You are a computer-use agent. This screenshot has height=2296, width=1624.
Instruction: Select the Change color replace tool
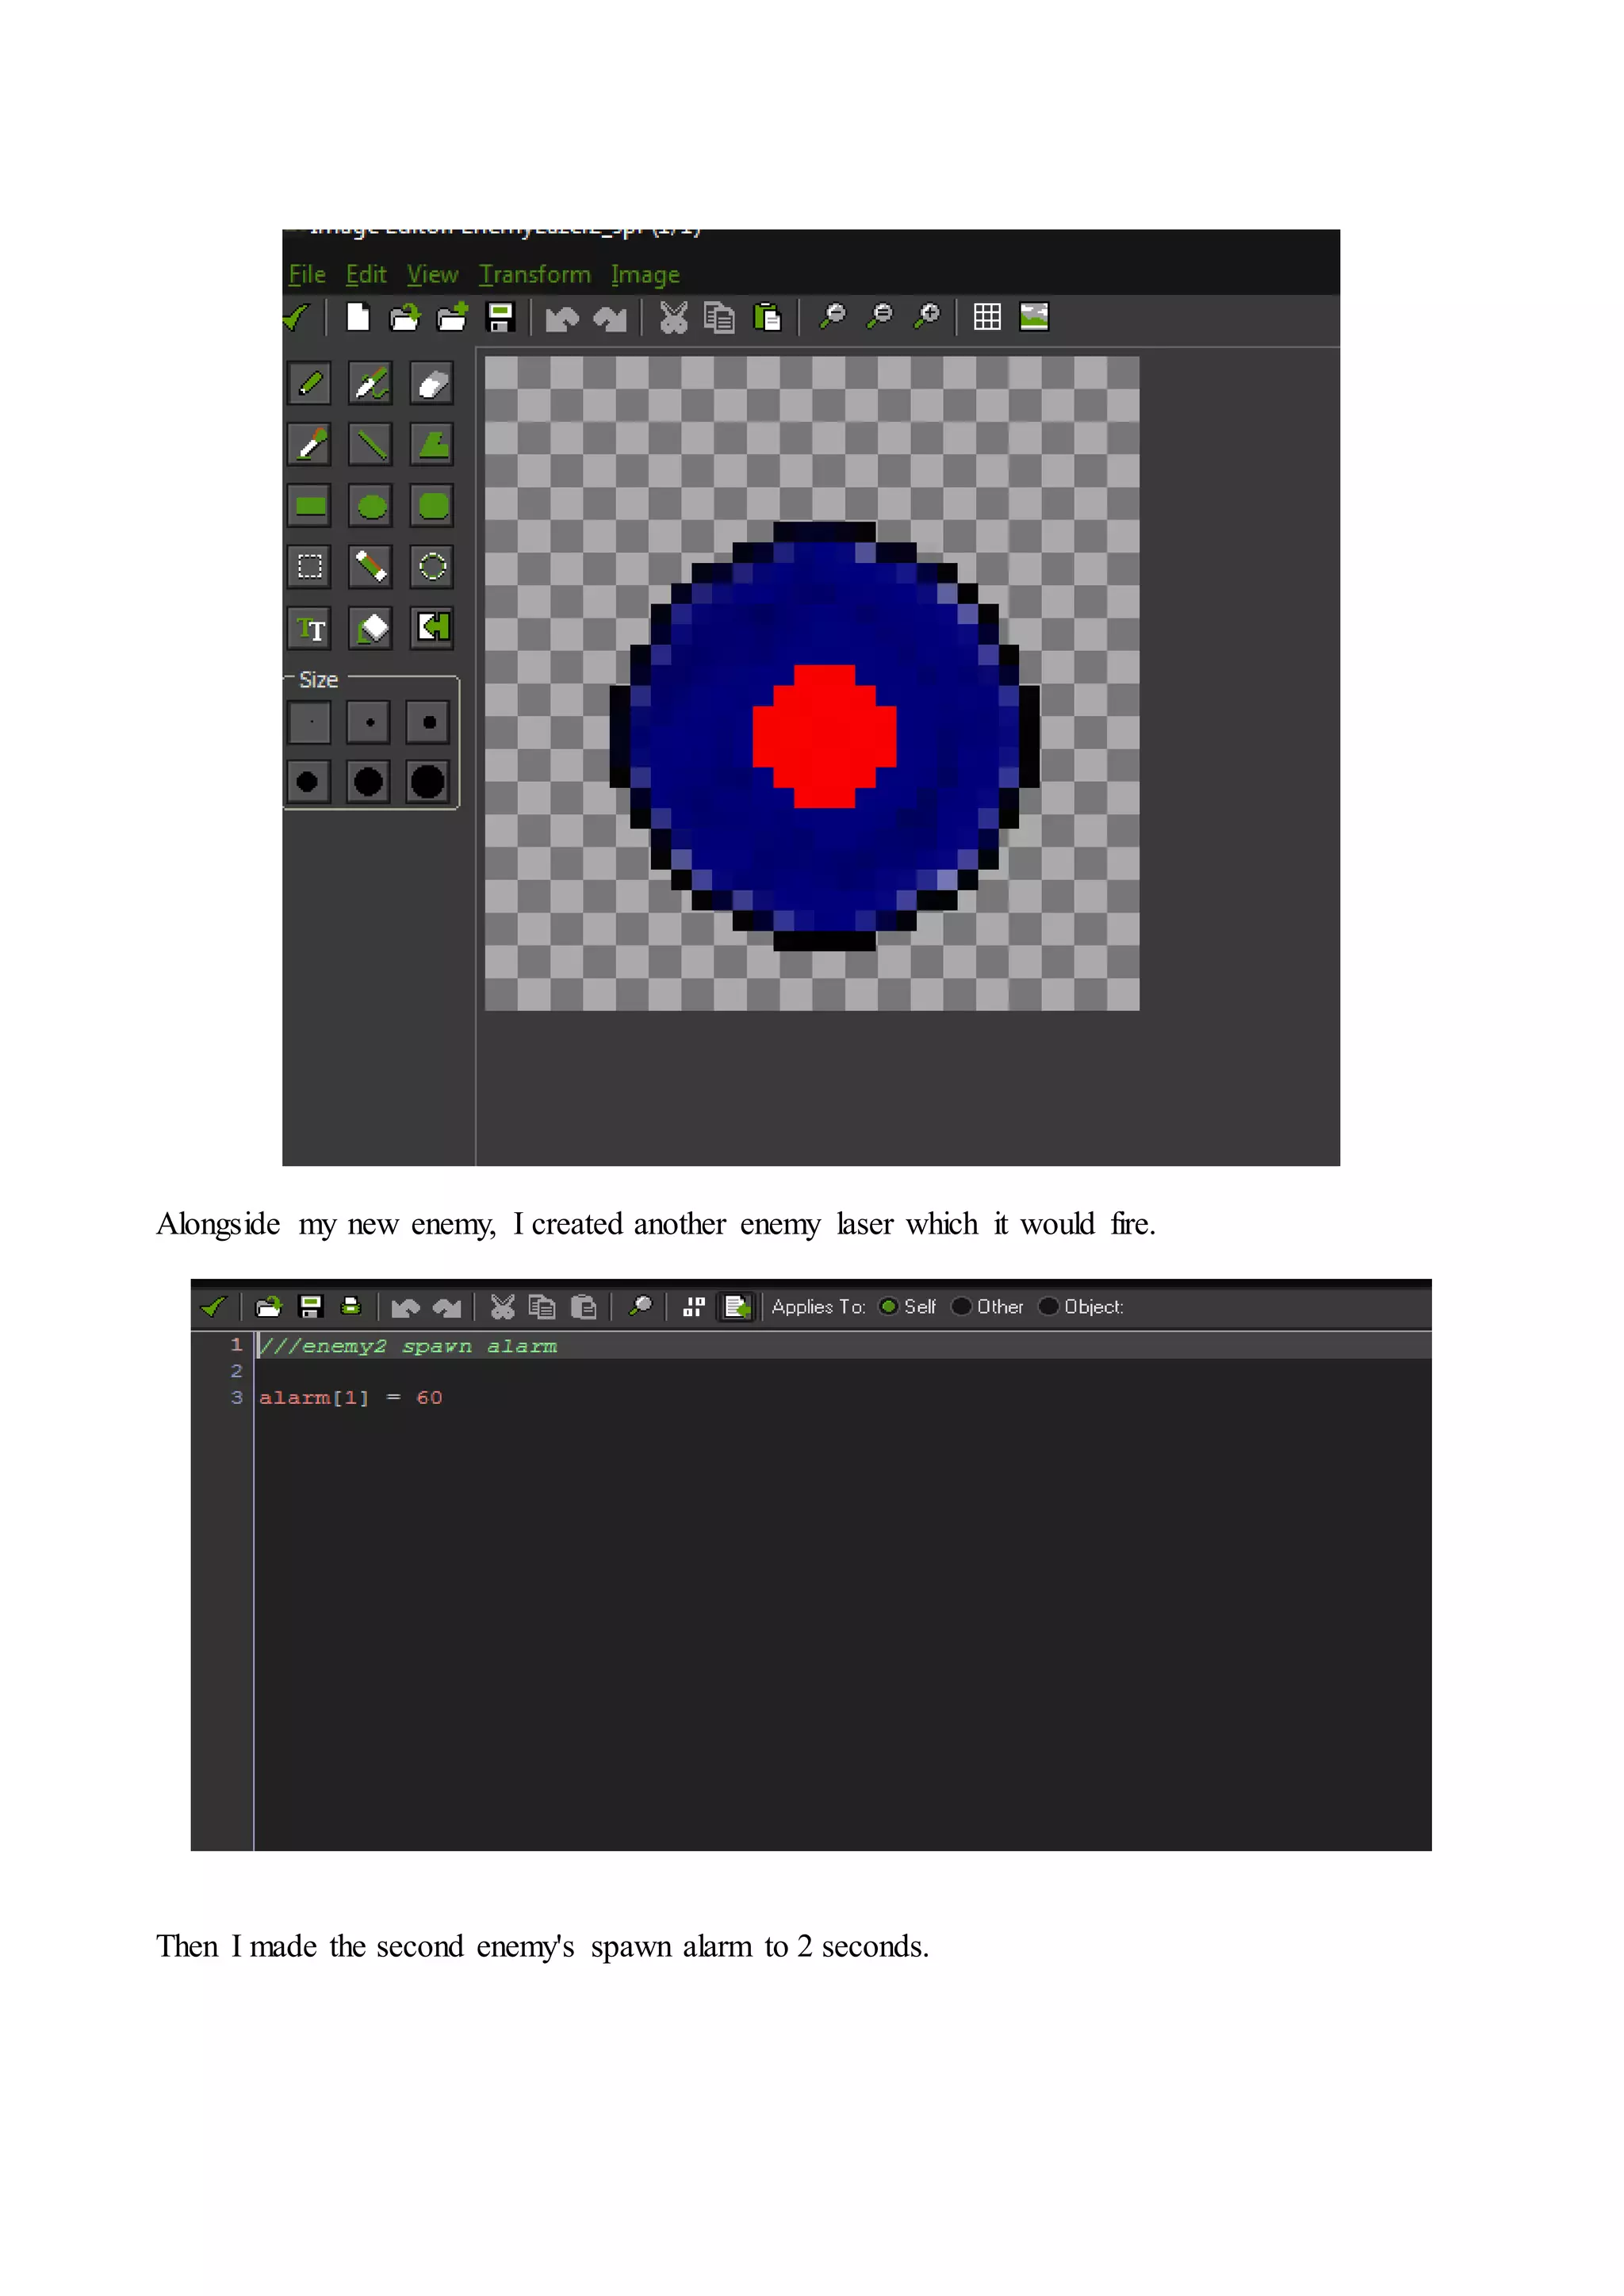coord(432,628)
